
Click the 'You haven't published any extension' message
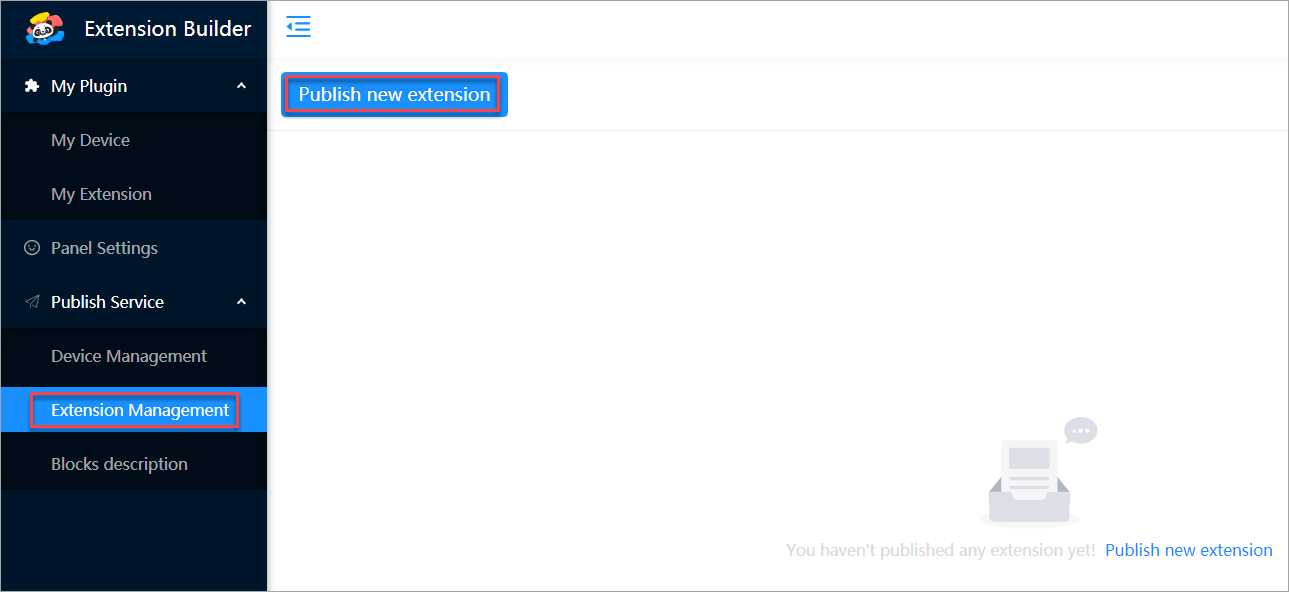point(940,550)
